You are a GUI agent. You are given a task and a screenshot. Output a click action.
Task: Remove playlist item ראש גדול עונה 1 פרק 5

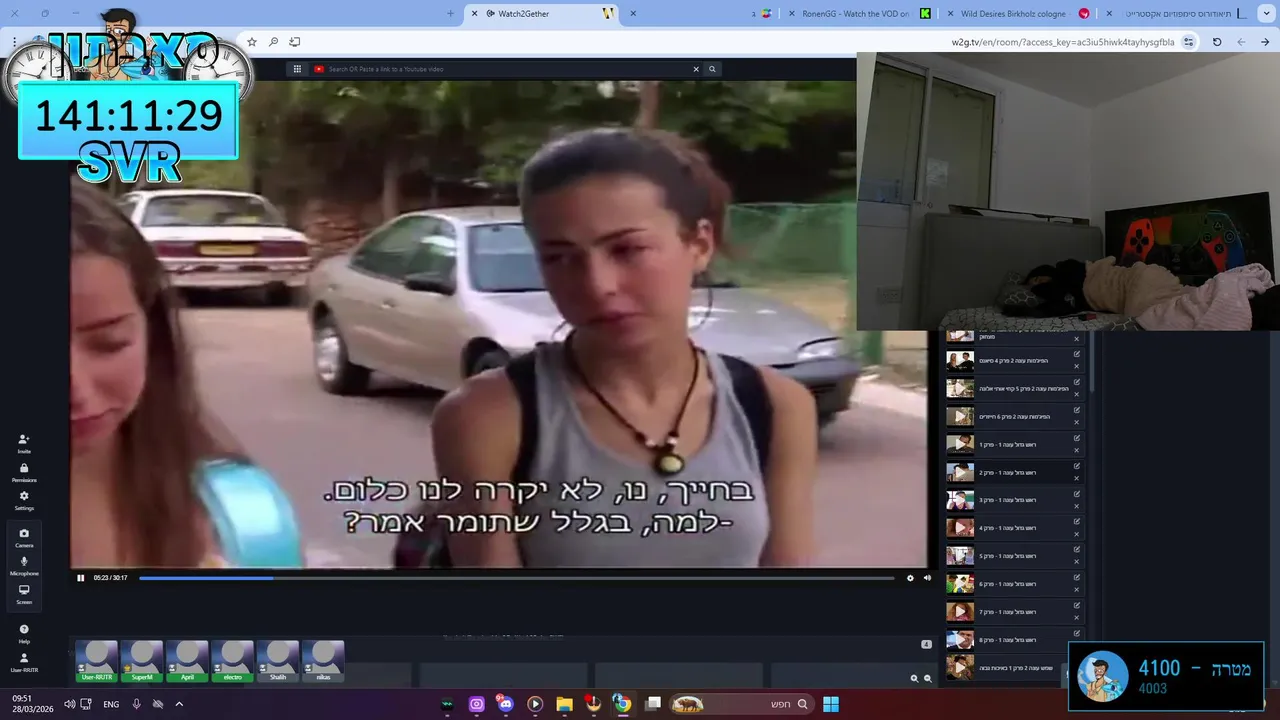1077,562
